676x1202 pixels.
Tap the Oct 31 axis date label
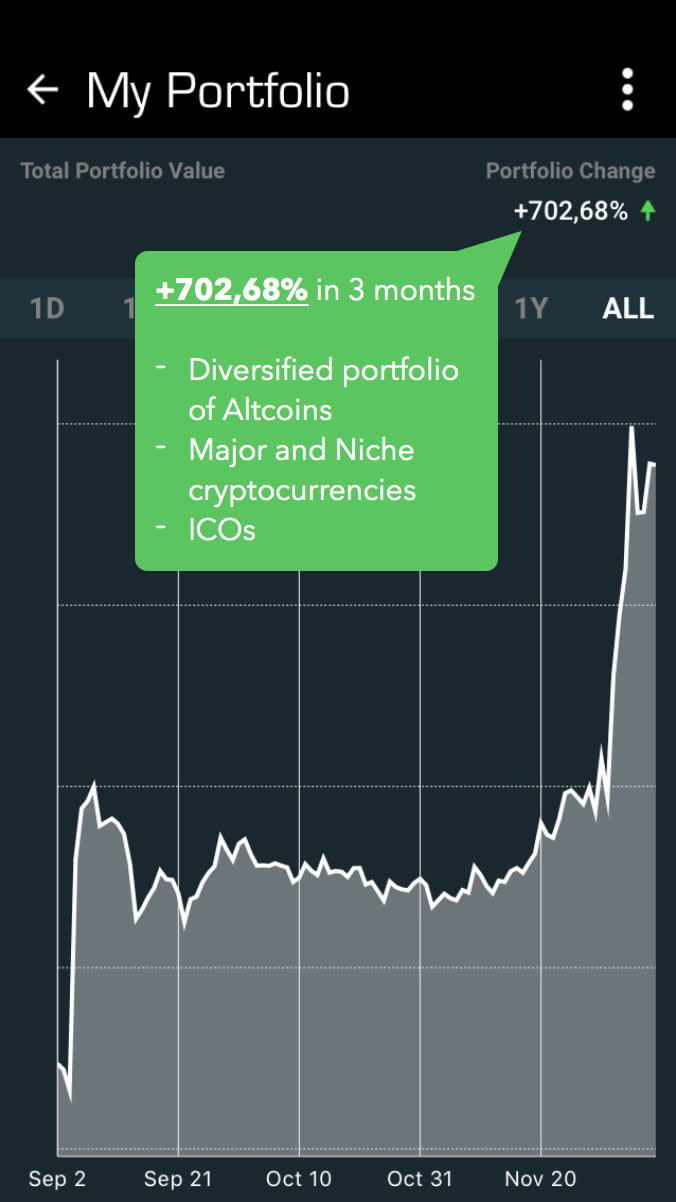420,1179
